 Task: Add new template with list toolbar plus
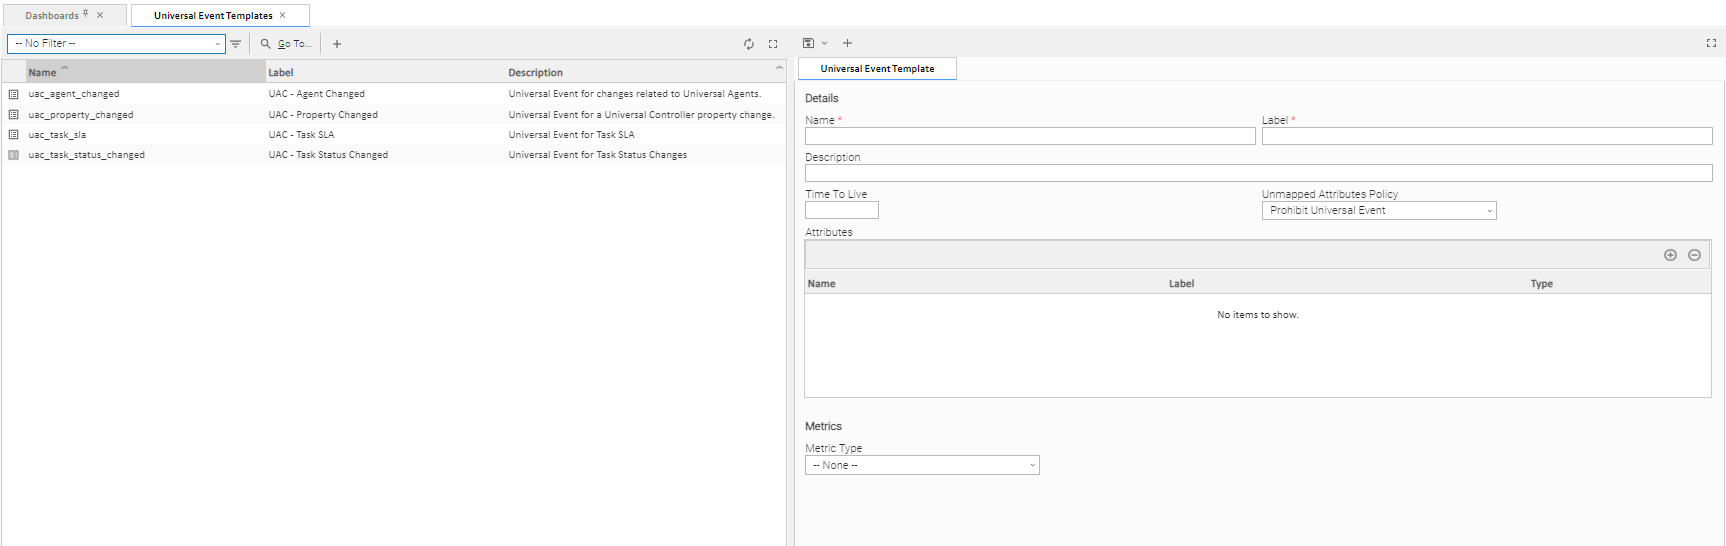click(x=337, y=44)
